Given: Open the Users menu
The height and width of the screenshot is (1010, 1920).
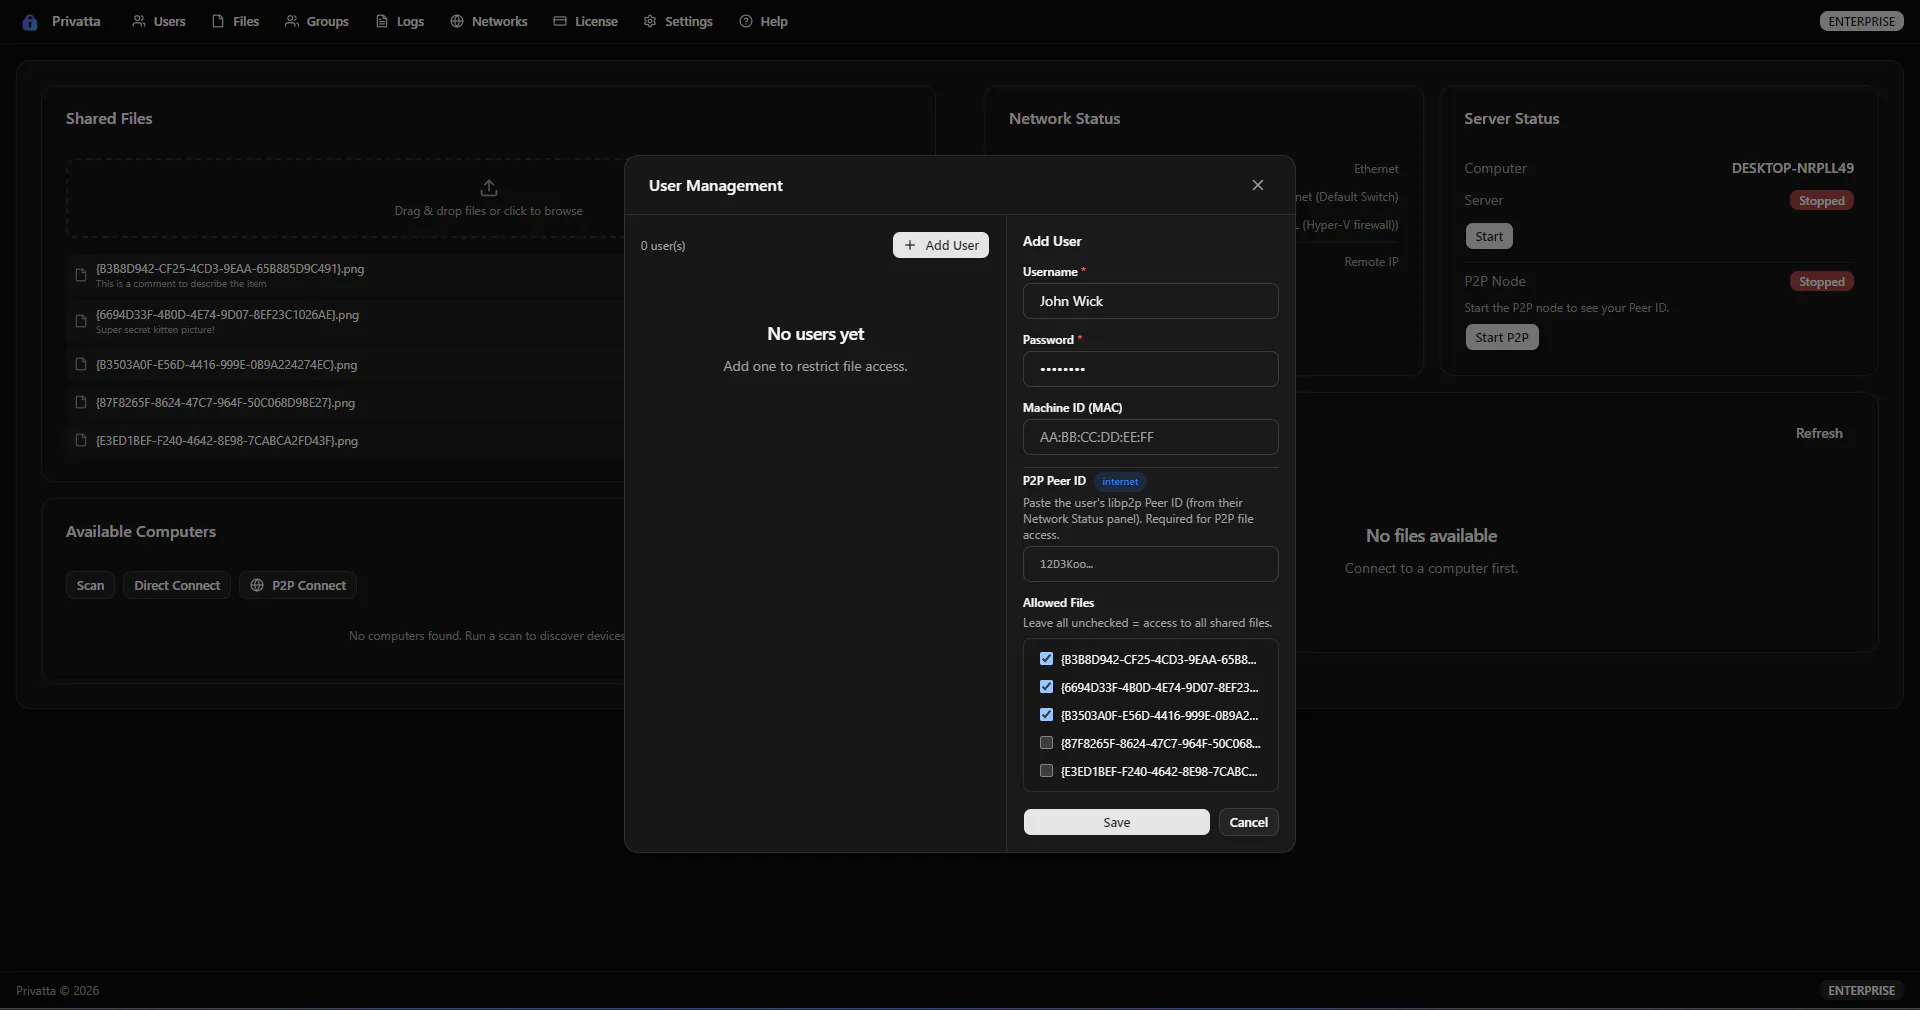Looking at the screenshot, I should point(159,21).
